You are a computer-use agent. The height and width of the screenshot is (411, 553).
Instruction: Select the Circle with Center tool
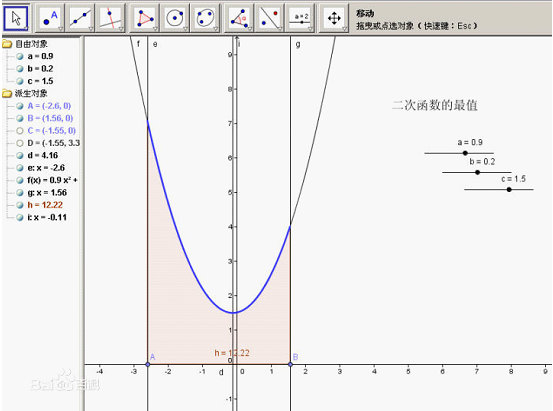pos(175,18)
